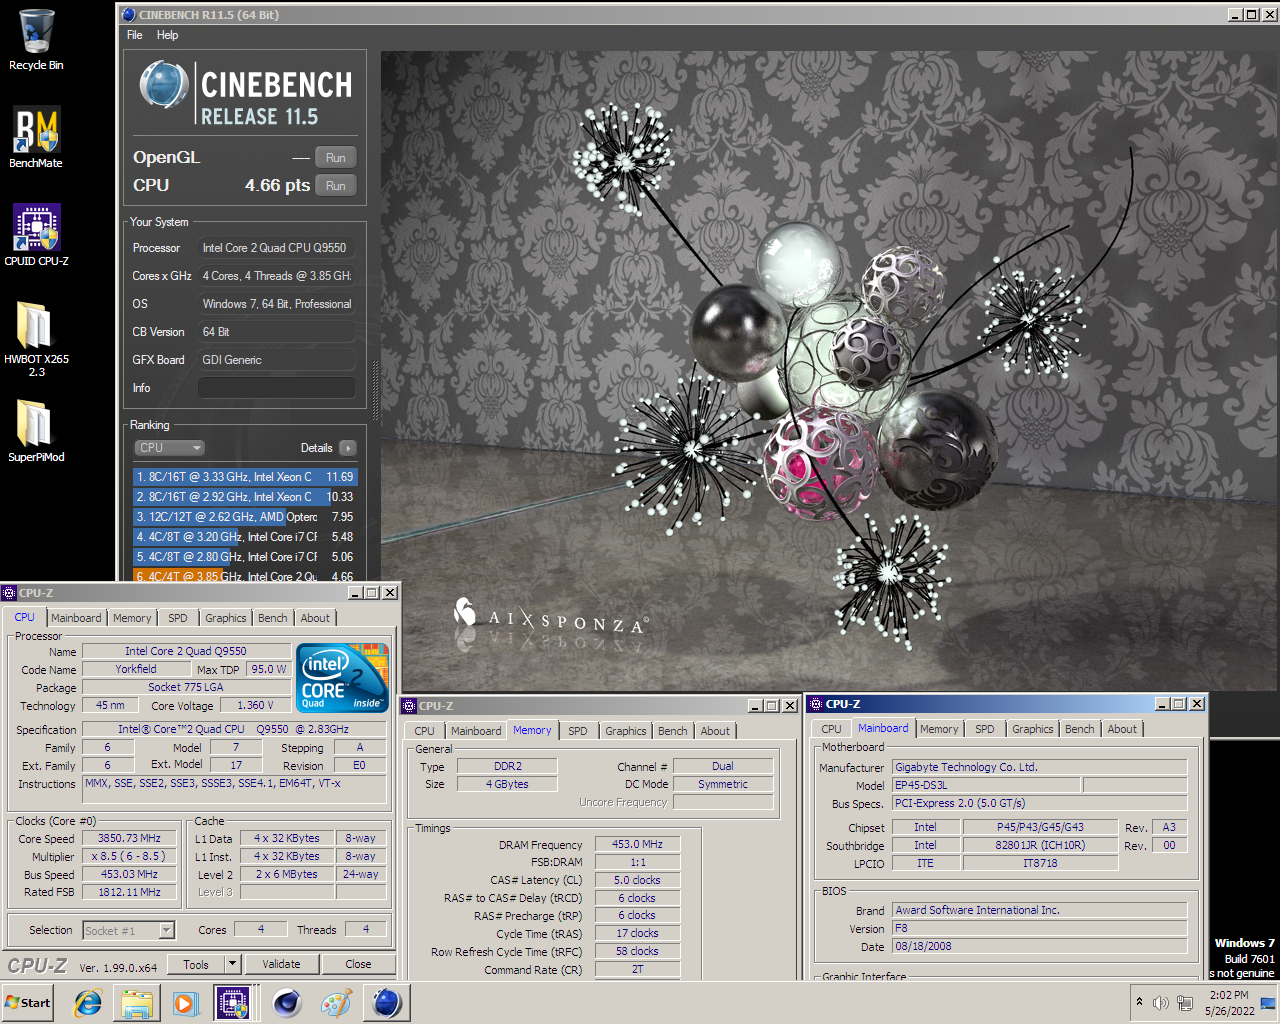Open Bench tab in left CPU-Z window
The width and height of the screenshot is (1280, 1024).
click(x=273, y=618)
